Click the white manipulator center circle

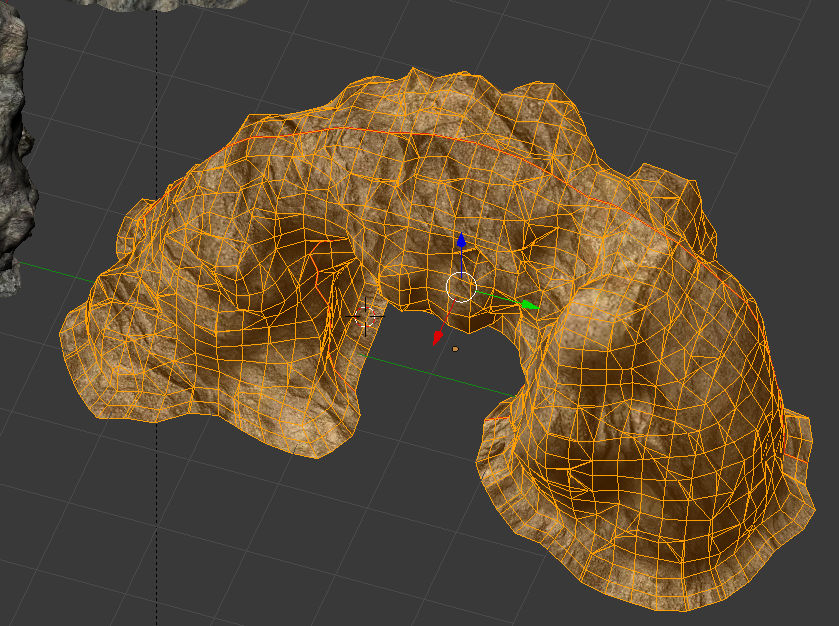click(x=461, y=287)
